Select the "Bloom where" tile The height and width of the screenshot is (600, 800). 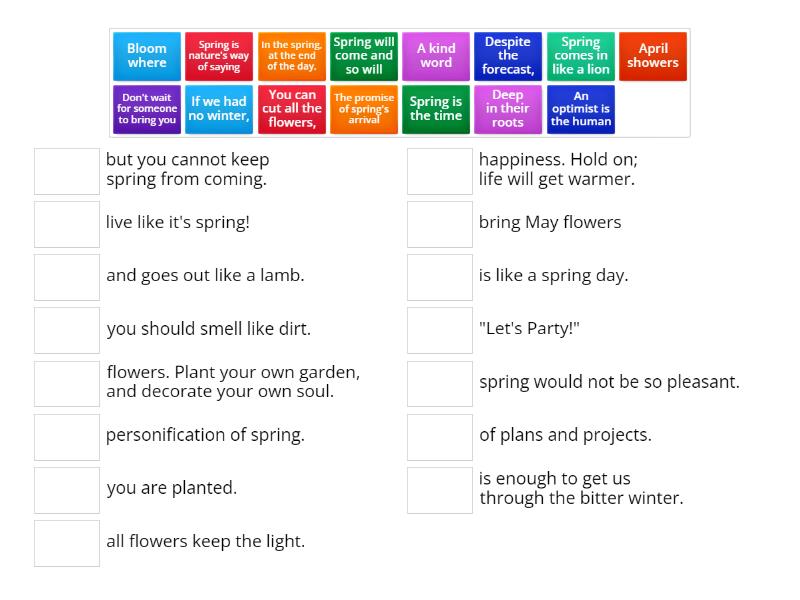[x=146, y=57]
